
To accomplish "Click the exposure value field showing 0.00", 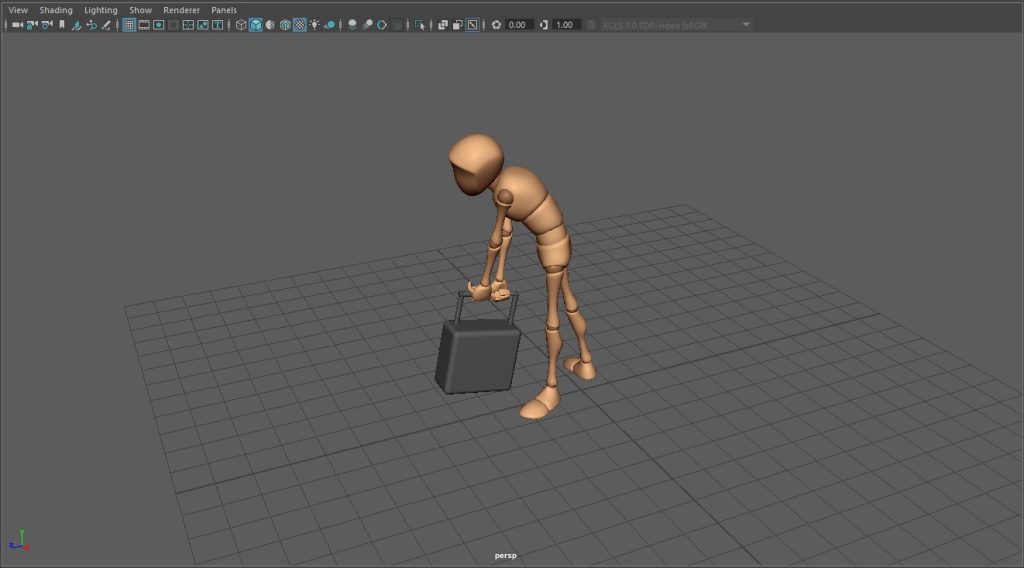I will (519, 25).
